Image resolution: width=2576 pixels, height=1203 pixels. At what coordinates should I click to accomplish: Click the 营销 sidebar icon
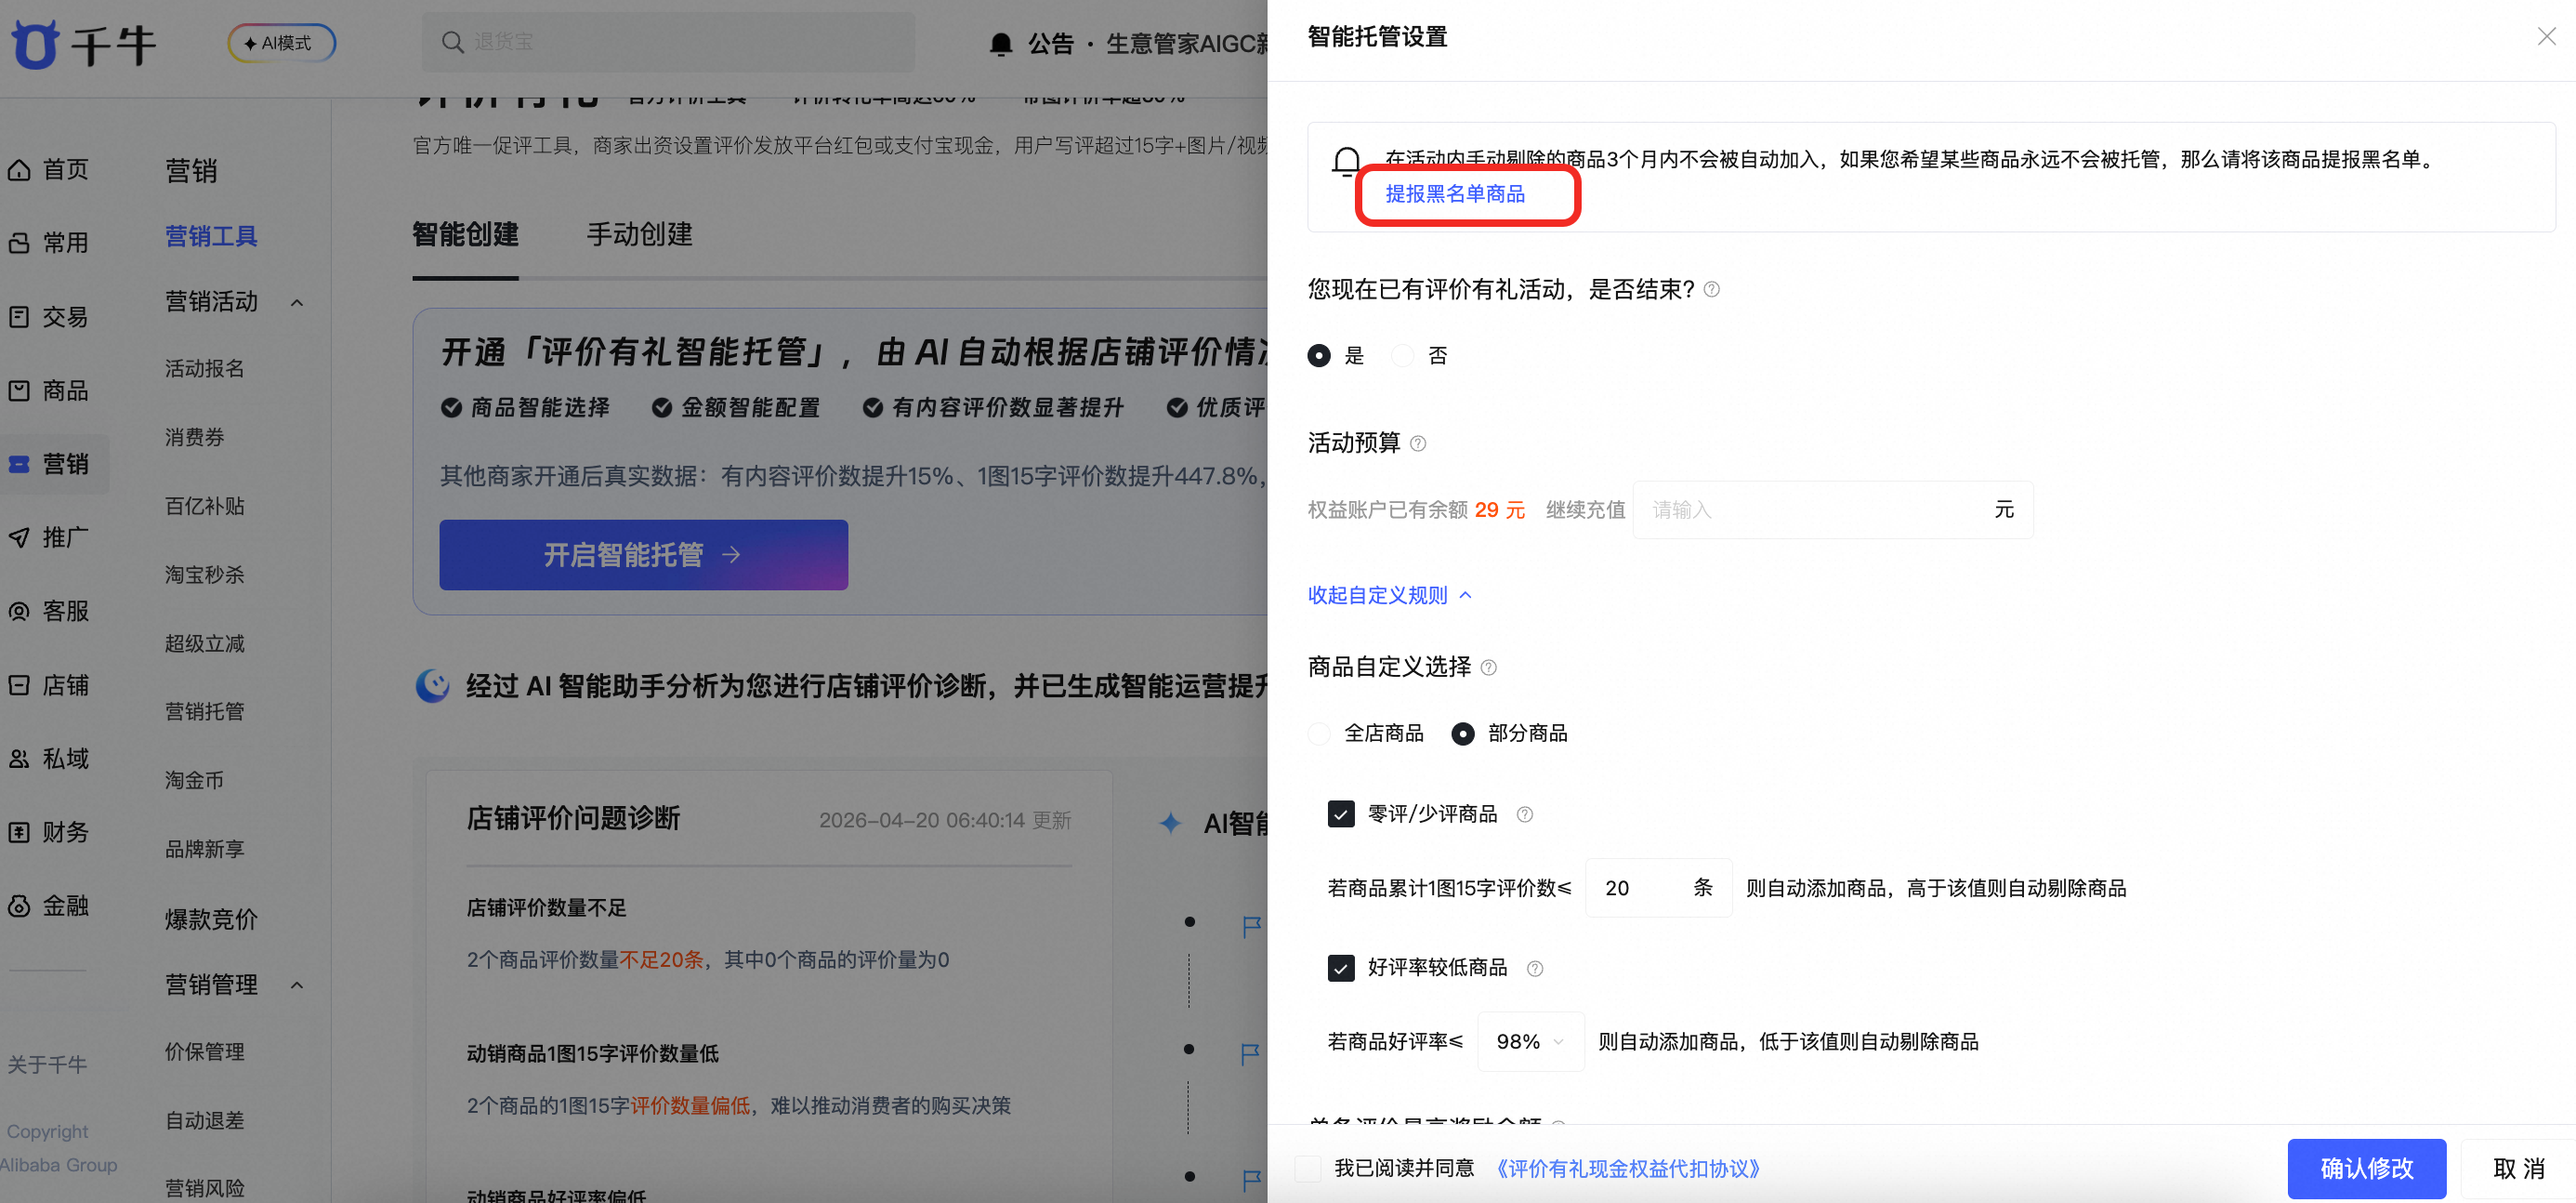pos(19,464)
